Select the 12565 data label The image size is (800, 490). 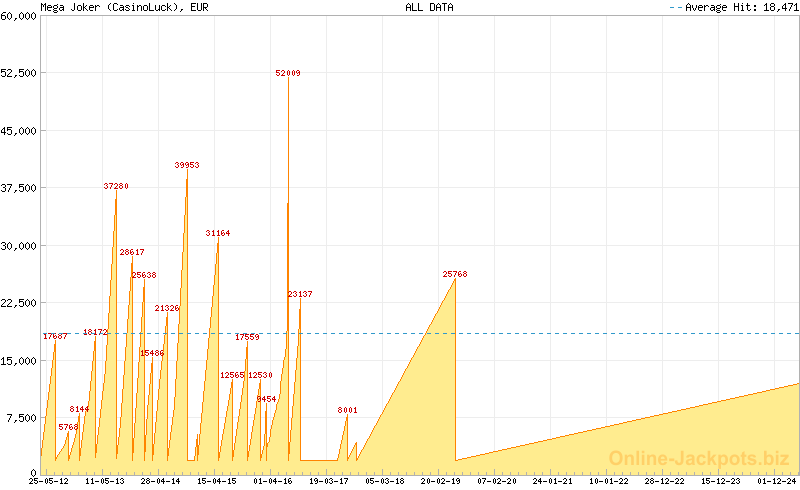click(x=232, y=375)
